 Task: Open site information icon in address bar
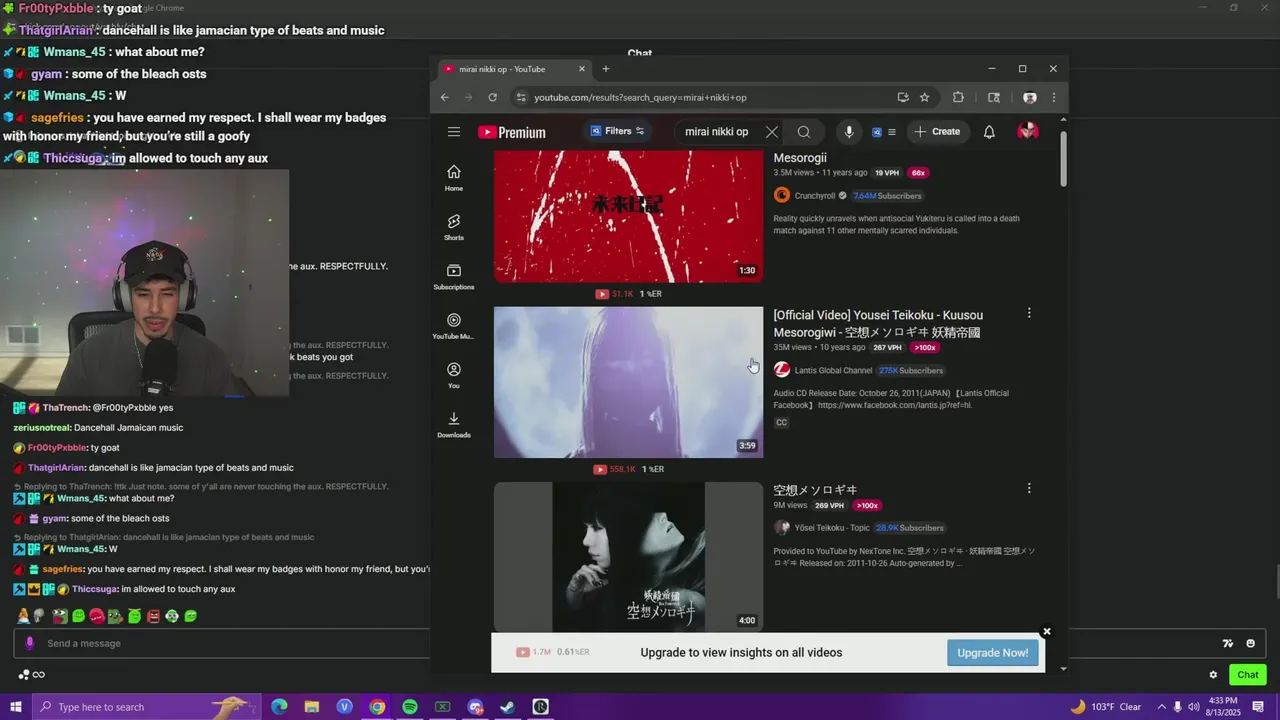click(x=520, y=97)
